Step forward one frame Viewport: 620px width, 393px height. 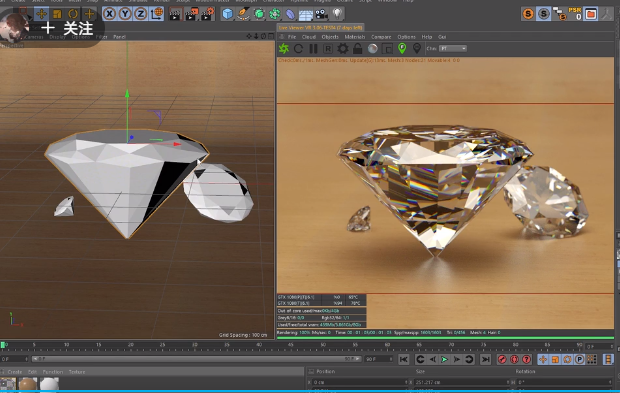(457, 359)
